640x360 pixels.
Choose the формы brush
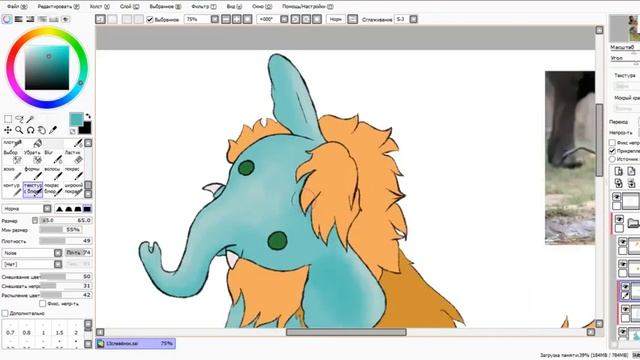[33, 173]
